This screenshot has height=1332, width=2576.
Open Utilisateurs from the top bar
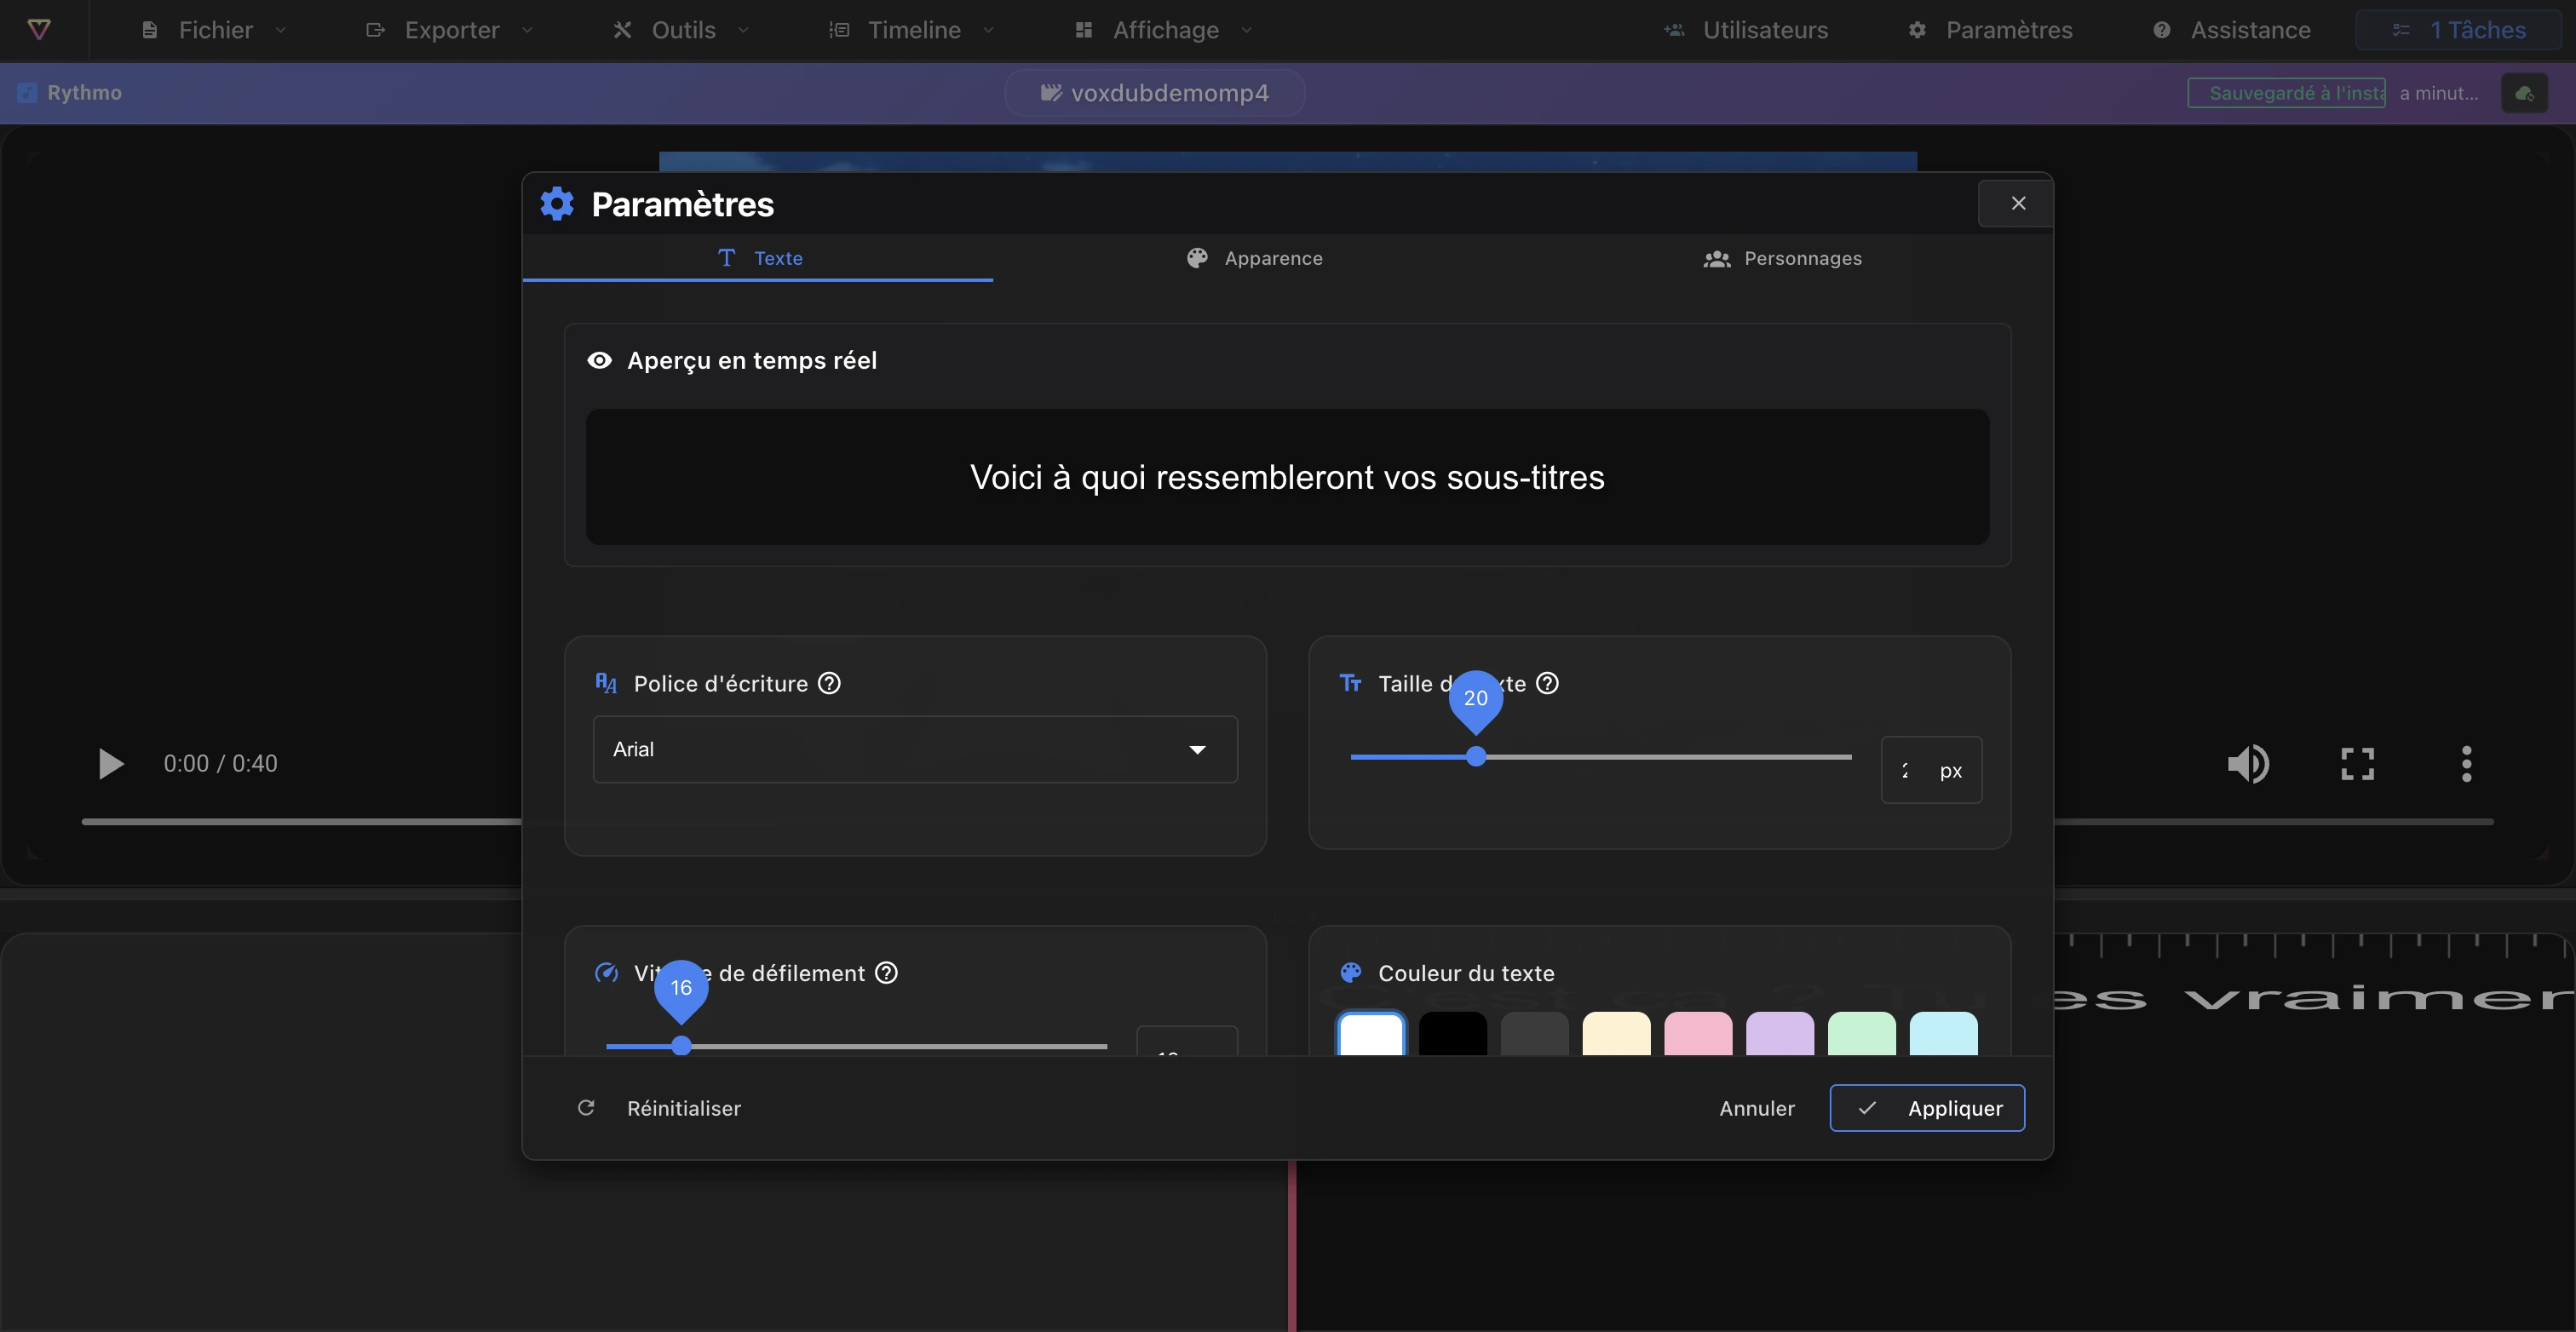(1746, 30)
